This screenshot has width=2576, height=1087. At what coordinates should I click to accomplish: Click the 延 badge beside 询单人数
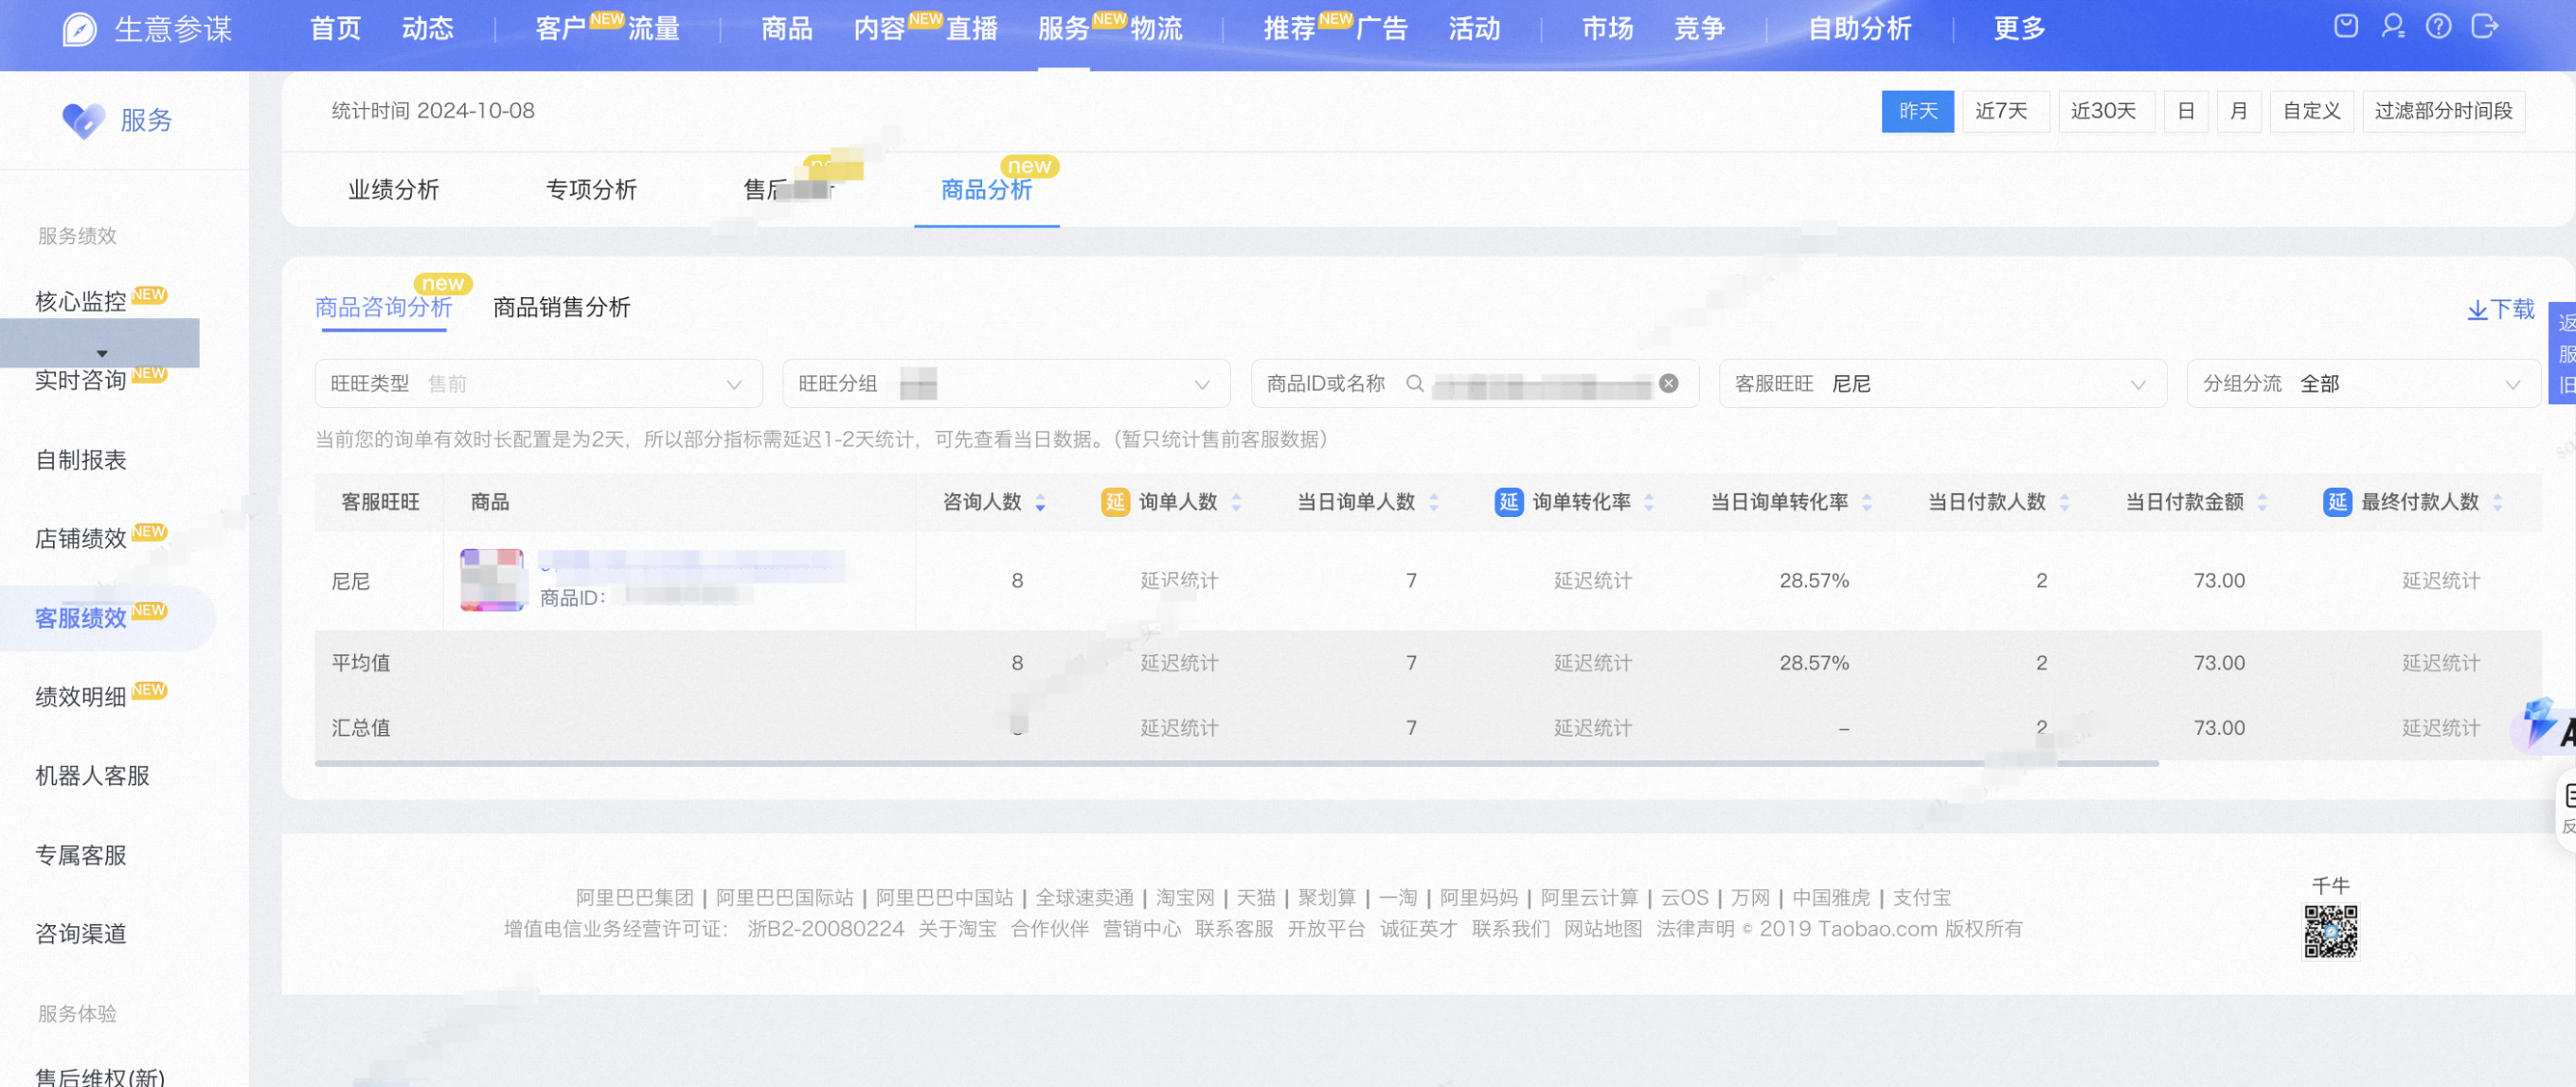point(1115,502)
